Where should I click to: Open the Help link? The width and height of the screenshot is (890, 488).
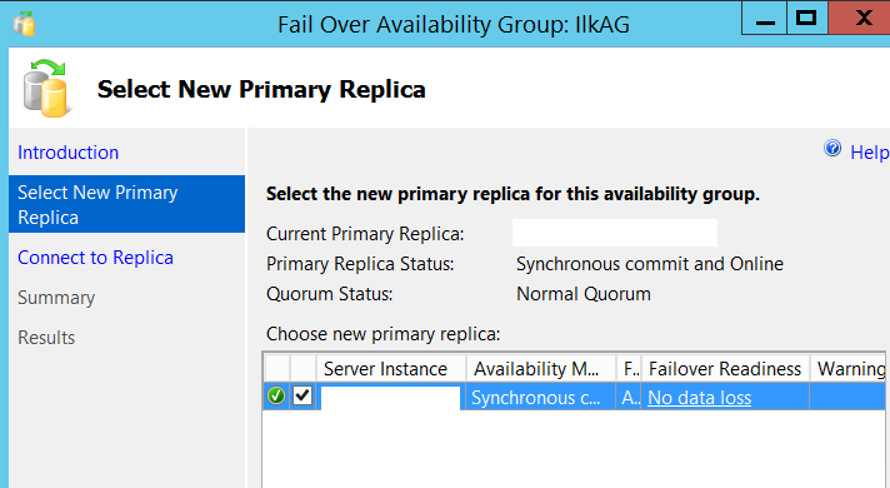(869, 152)
